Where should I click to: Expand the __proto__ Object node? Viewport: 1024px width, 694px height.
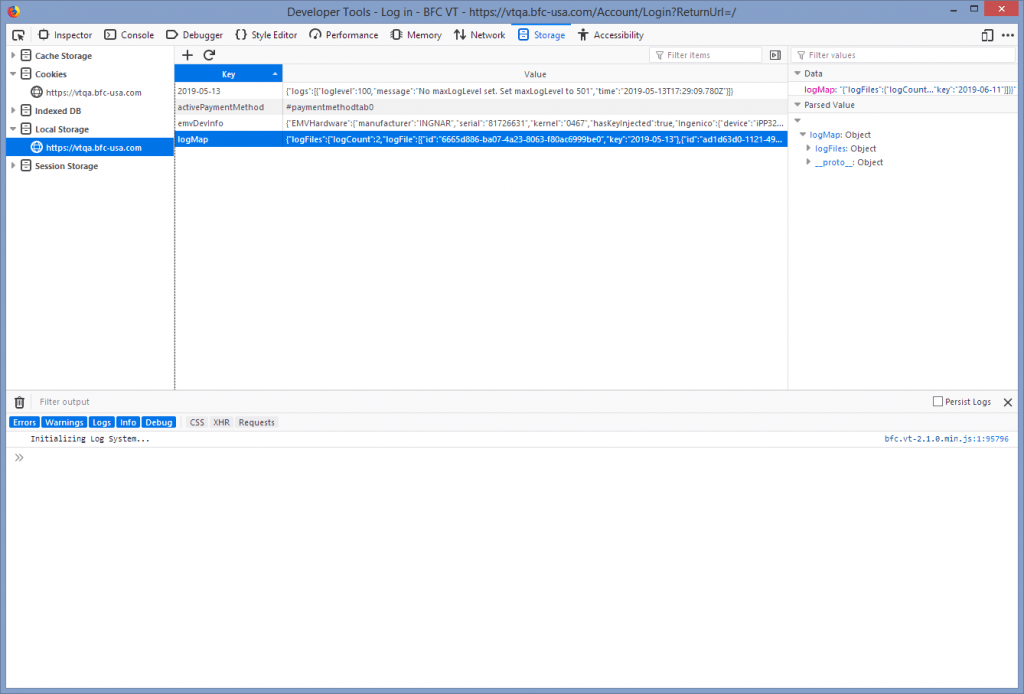pyautogui.click(x=808, y=162)
